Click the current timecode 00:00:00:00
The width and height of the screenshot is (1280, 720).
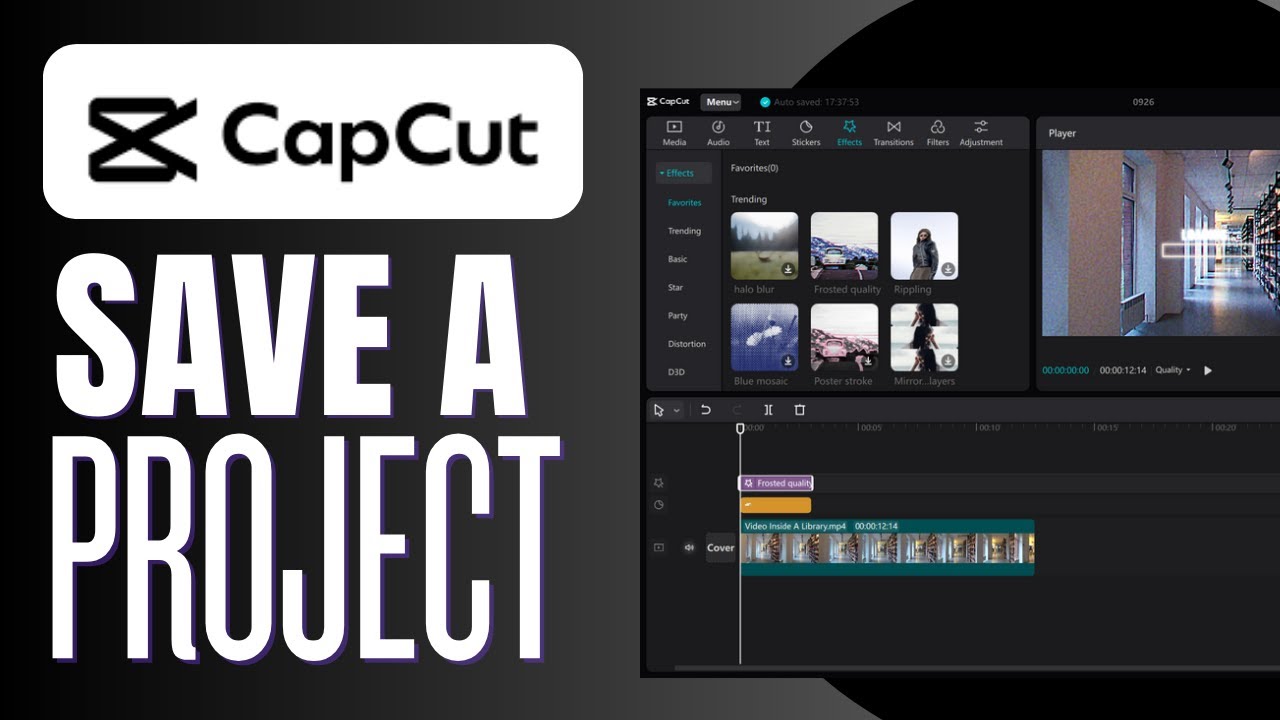[x=1066, y=370]
